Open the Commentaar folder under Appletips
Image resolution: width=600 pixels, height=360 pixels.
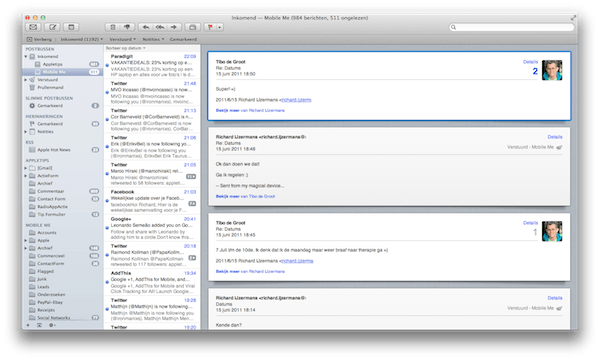pos(51,191)
